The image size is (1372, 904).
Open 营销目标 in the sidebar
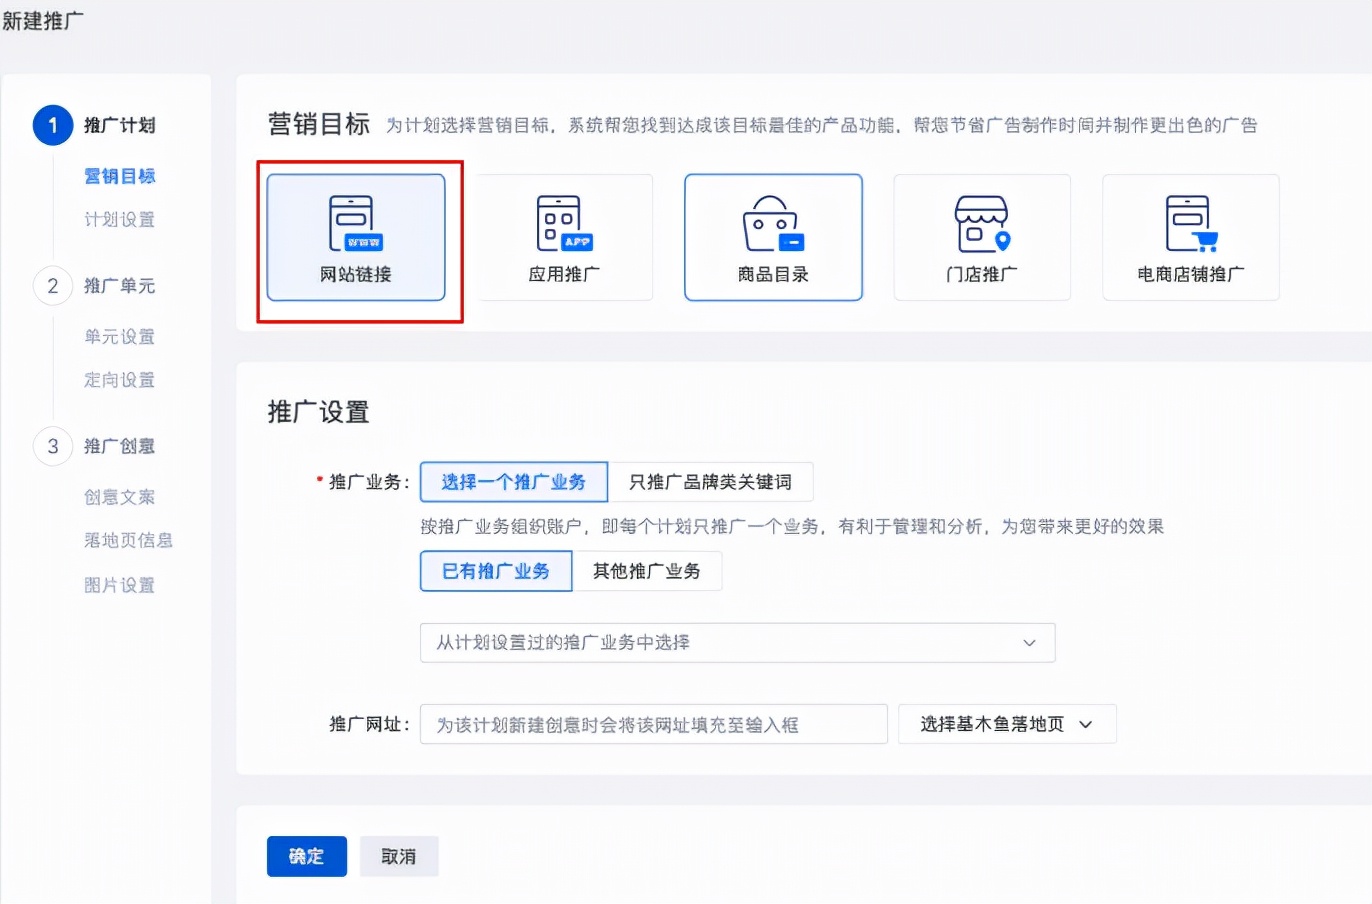coord(120,176)
